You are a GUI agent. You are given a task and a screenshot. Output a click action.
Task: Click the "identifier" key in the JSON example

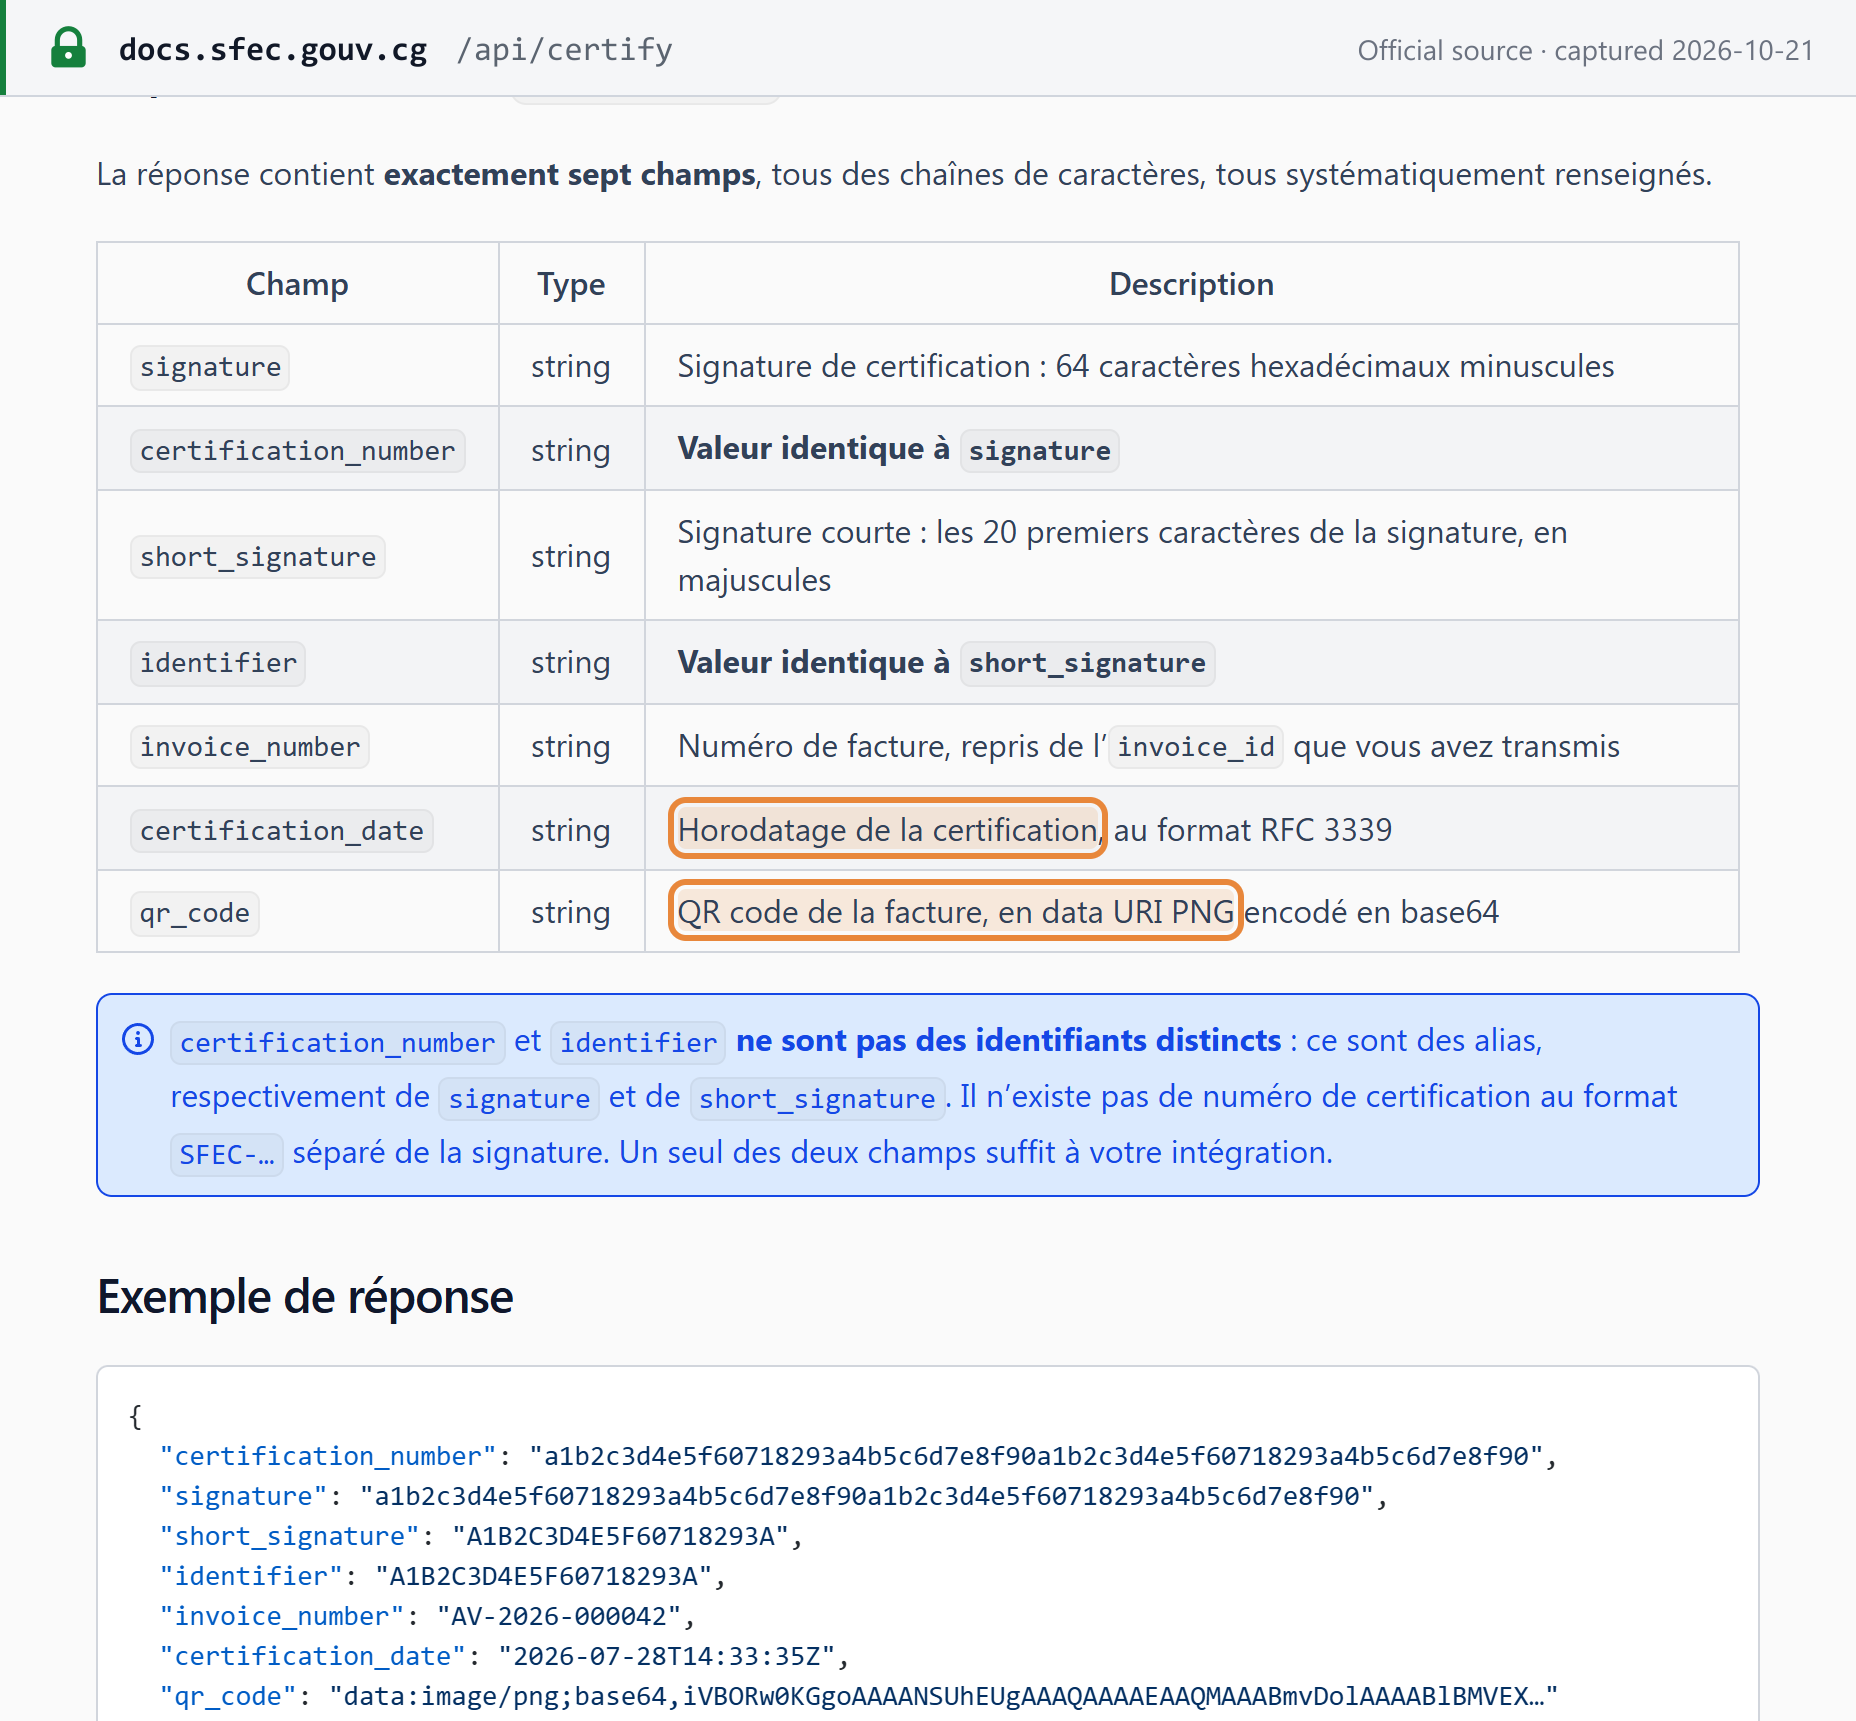point(251,1576)
